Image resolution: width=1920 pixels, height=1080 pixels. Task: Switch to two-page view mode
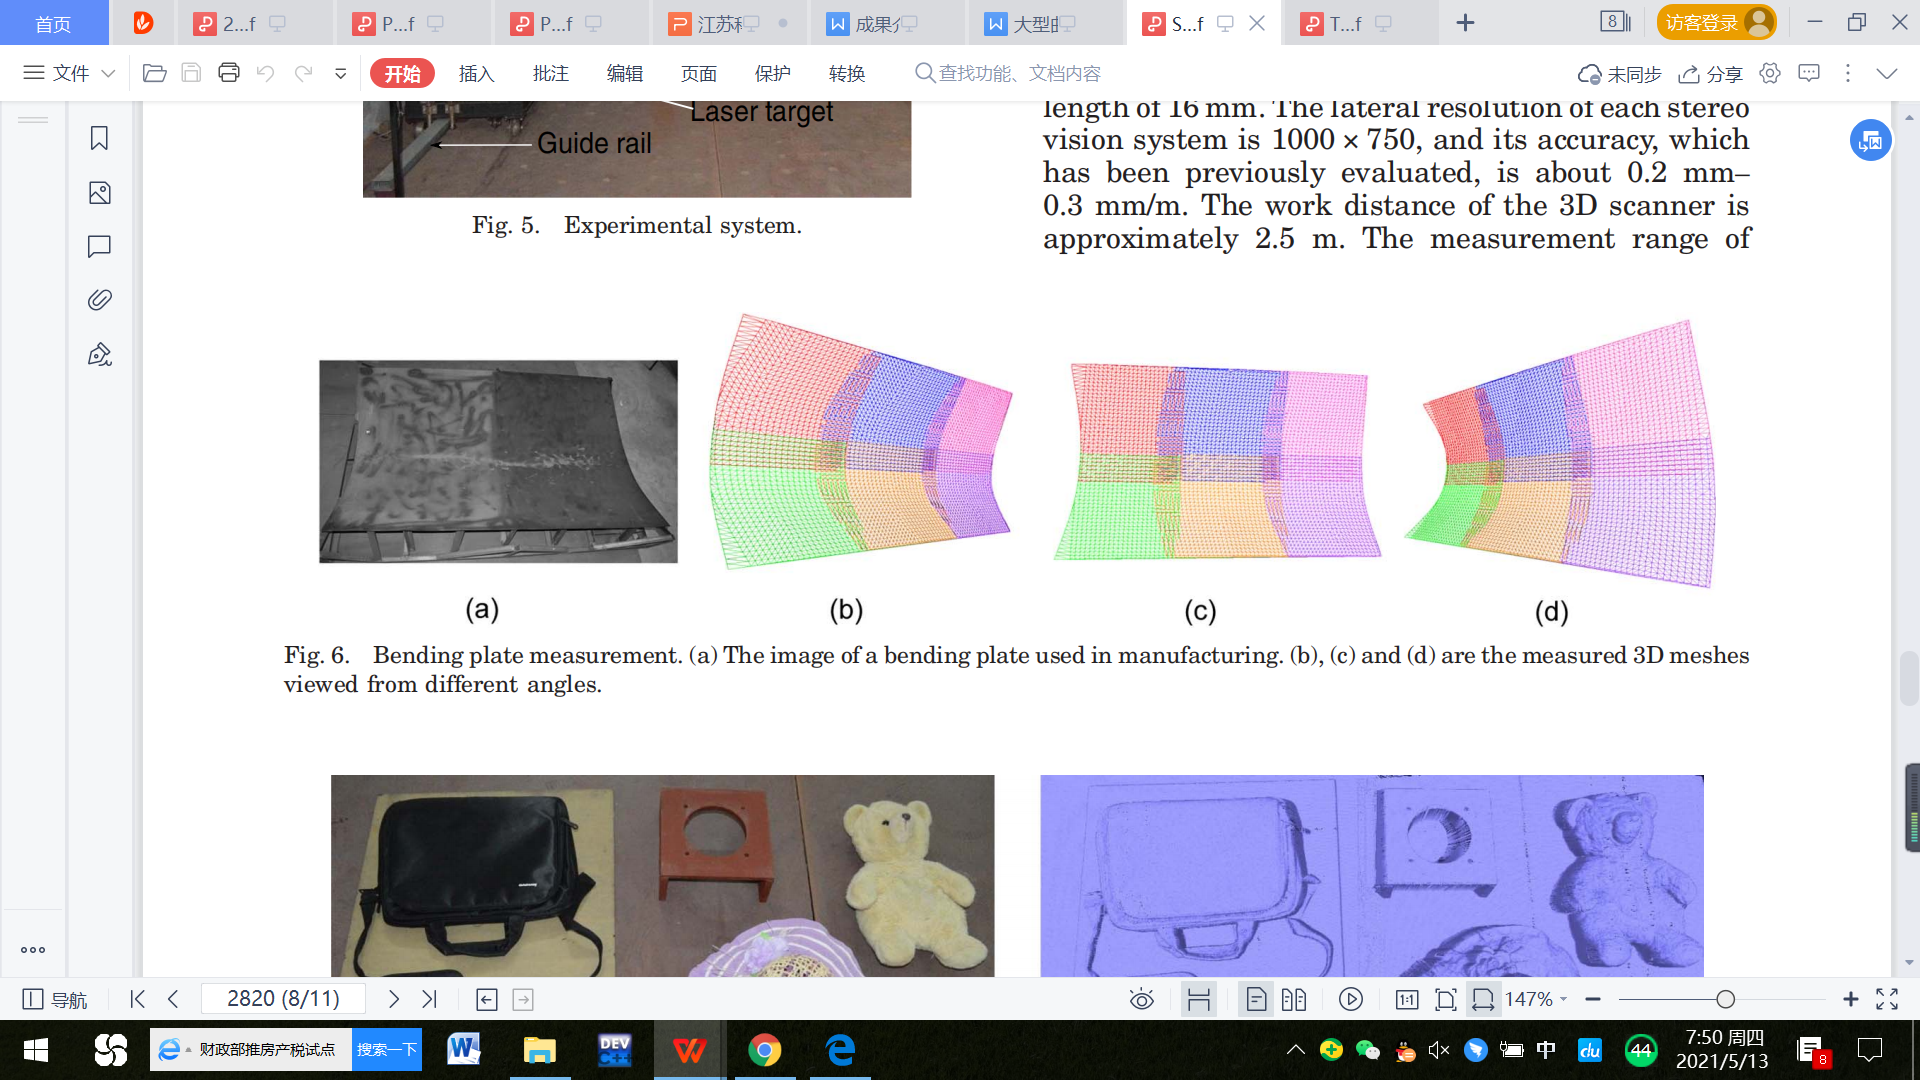coord(1294,999)
